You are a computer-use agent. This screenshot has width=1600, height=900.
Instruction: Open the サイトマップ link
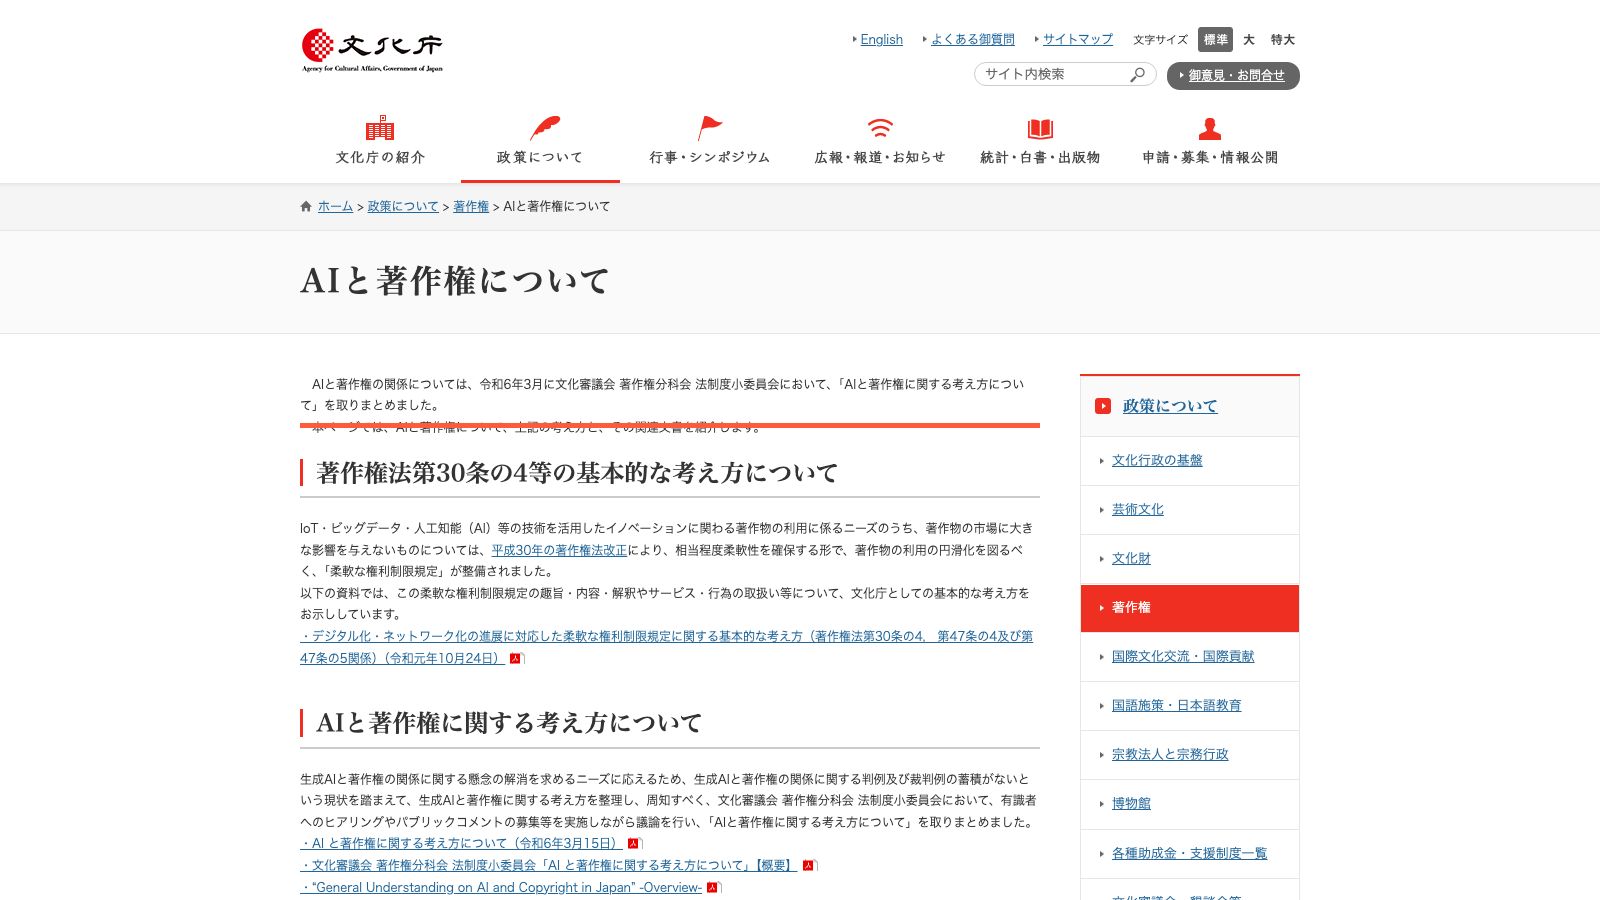(x=1078, y=40)
